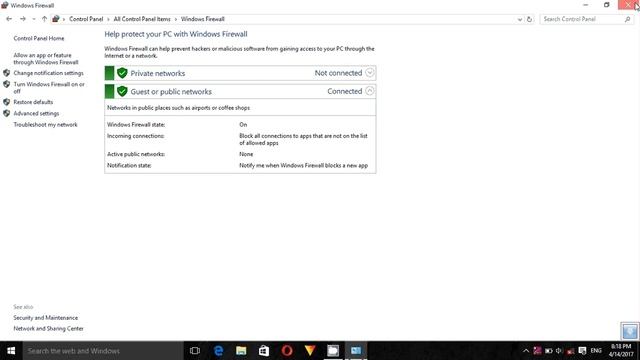This screenshot has width=640, height=360.
Task: Click shield icon beside Advanced settings
Action: 7,113
